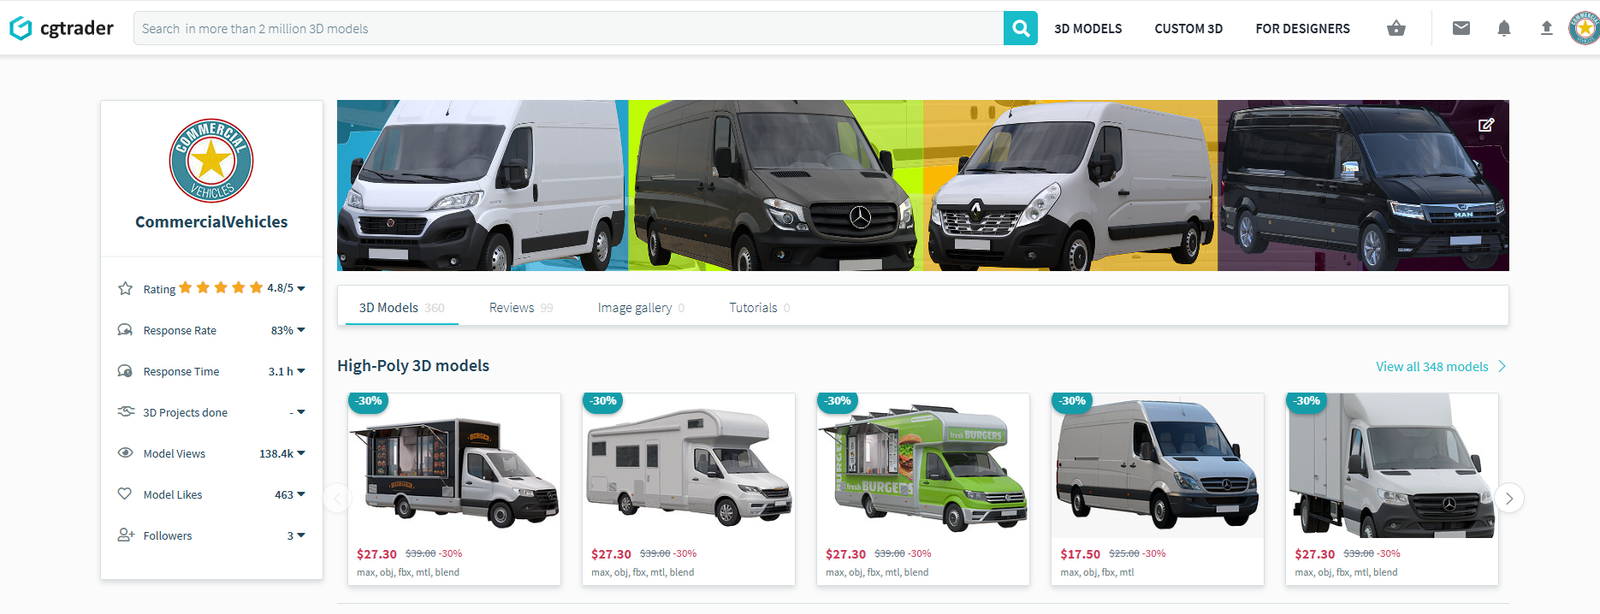Open the shopping basket icon

pyautogui.click(x=1396, y=28)
